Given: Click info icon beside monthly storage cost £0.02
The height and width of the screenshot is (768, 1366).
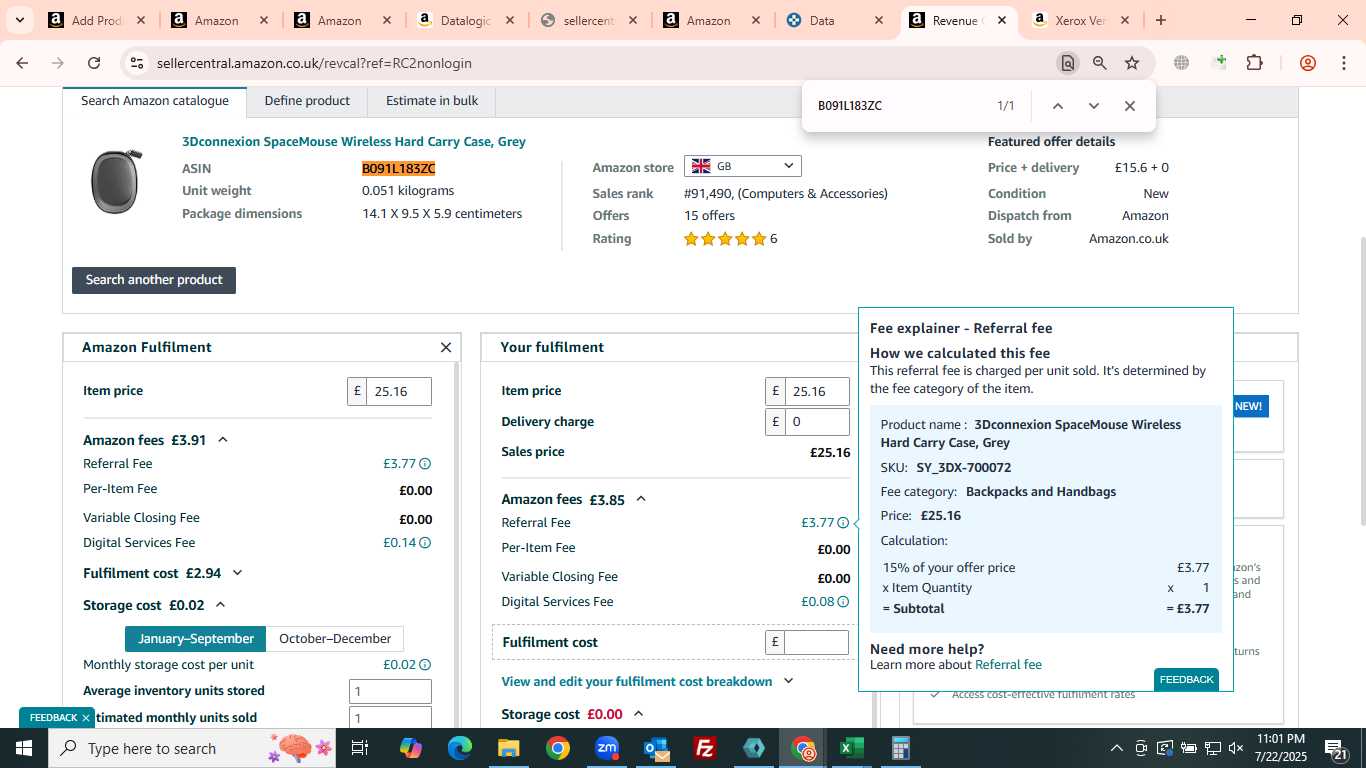Looking at the screenshot, I should [425, 665].
